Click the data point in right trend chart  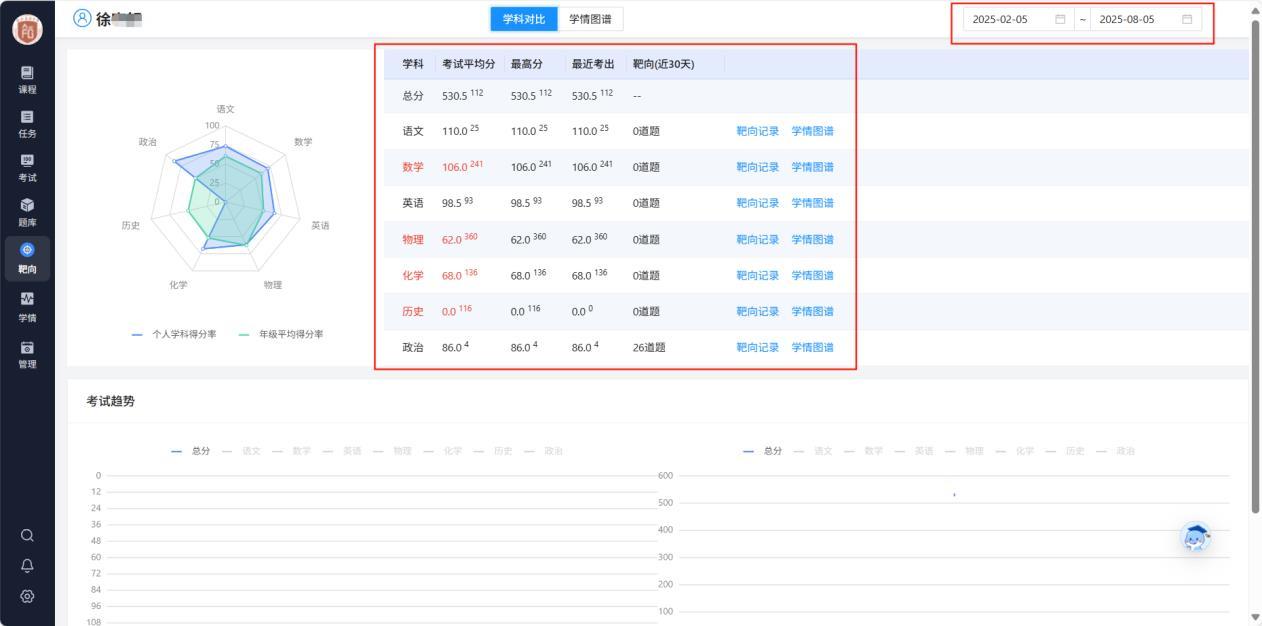[x=954, y=495]
